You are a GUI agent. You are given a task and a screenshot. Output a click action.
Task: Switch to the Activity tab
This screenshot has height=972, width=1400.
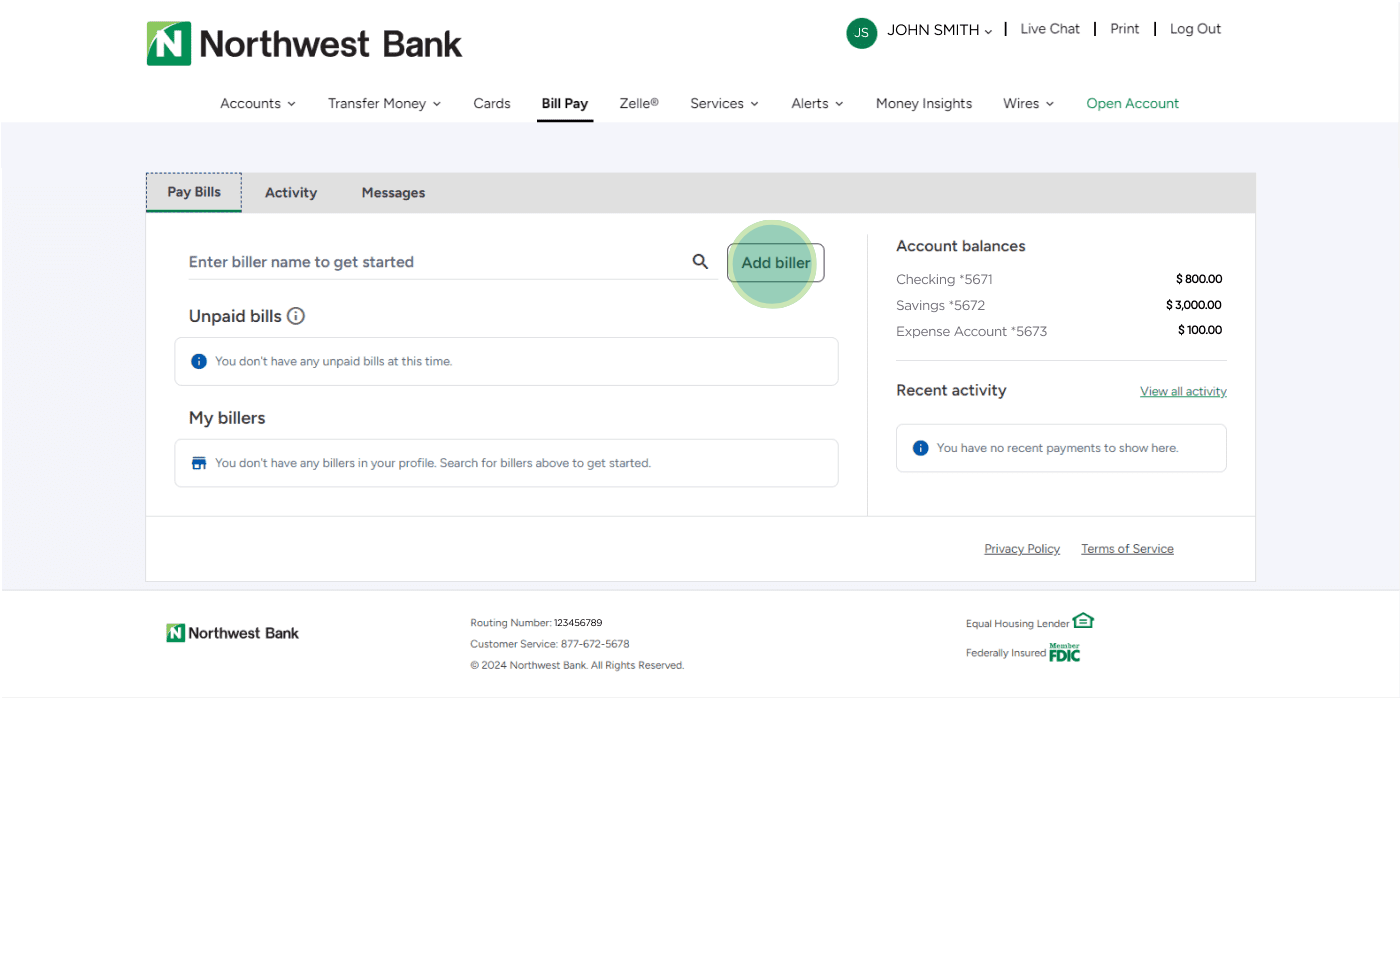click(x=291, y=193)
